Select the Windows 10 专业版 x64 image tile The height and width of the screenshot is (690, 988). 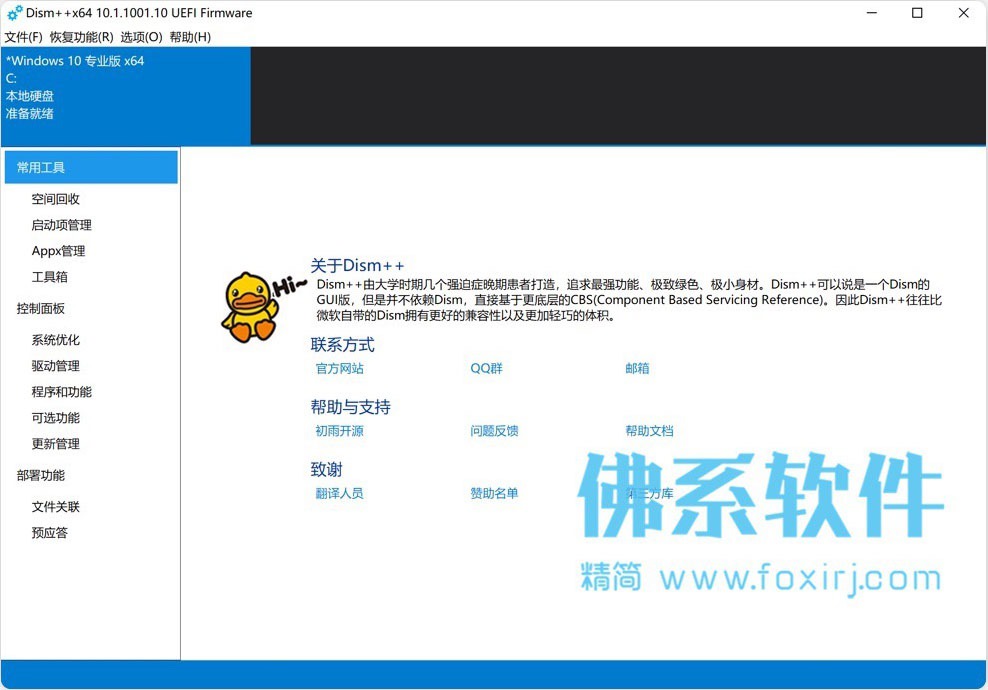point(126,96)
